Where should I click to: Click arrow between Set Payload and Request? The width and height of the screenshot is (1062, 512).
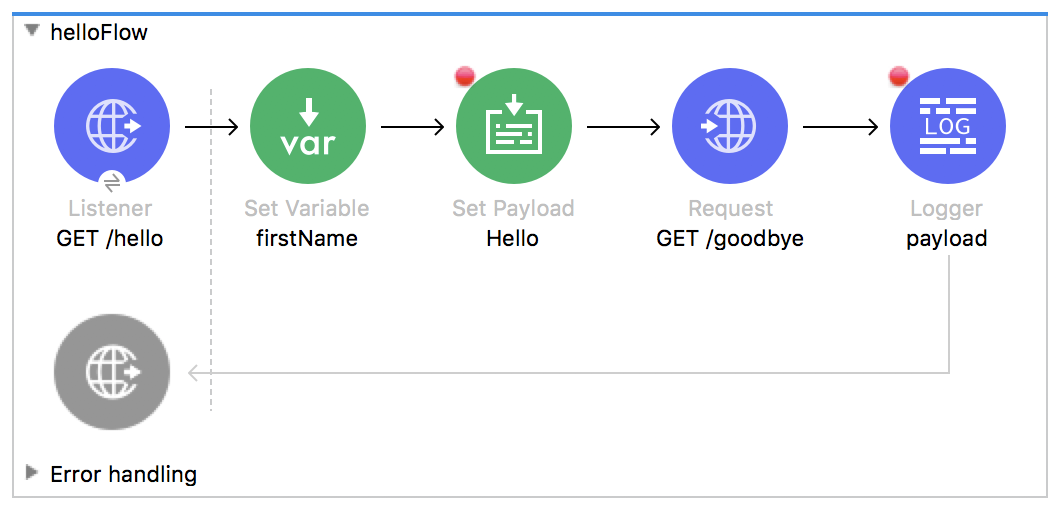tap(623, 127)
